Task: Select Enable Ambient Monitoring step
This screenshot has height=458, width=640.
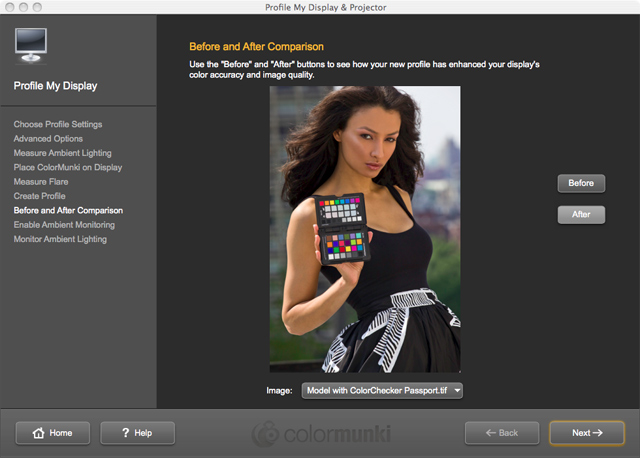Action: (x=64, y=225)
